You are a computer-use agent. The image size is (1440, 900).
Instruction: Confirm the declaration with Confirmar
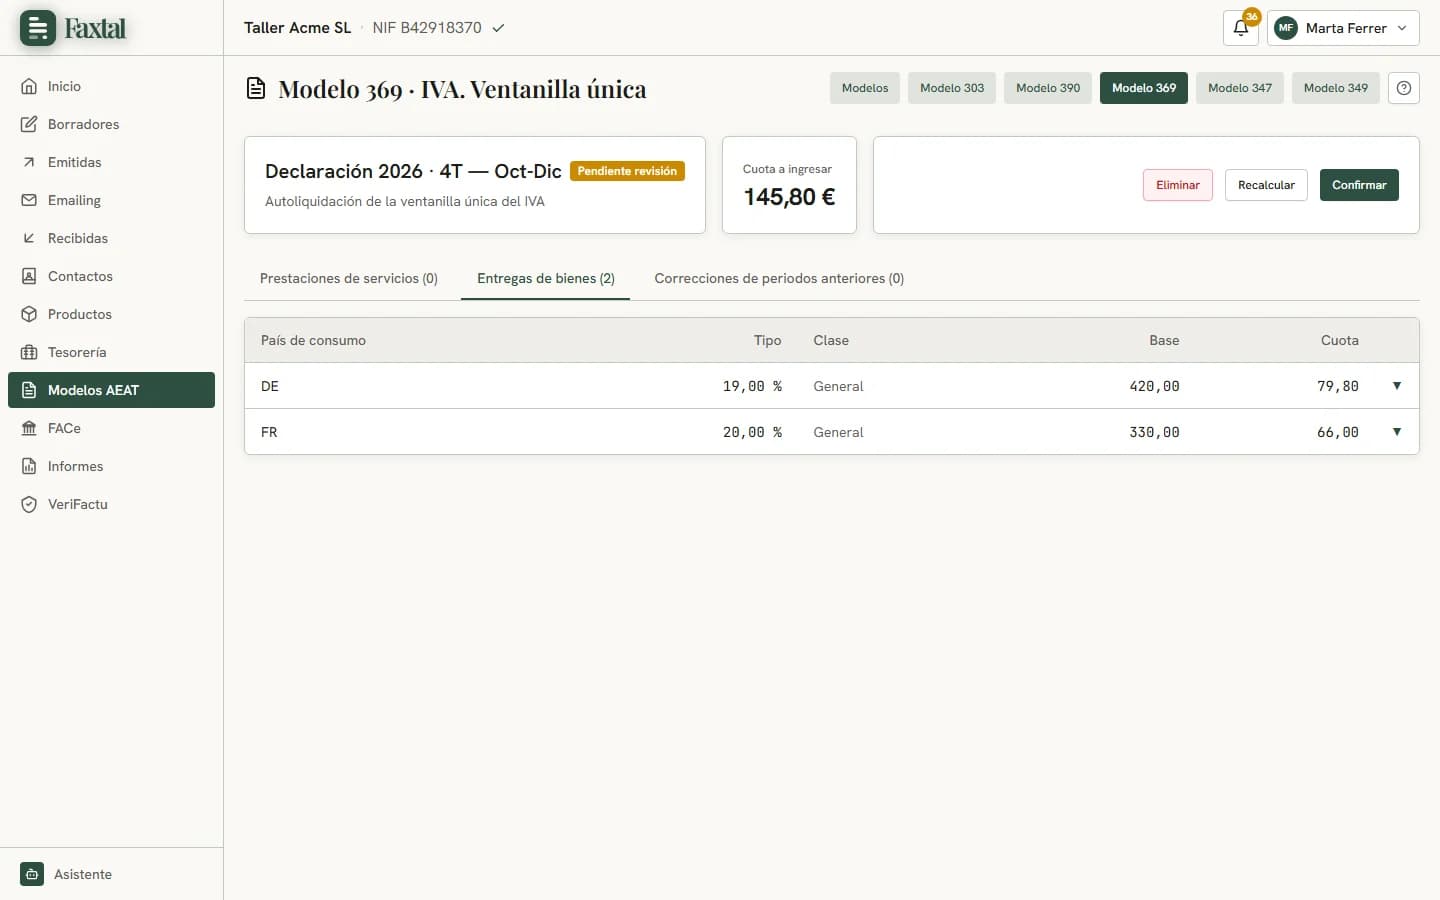point(1359,185)
